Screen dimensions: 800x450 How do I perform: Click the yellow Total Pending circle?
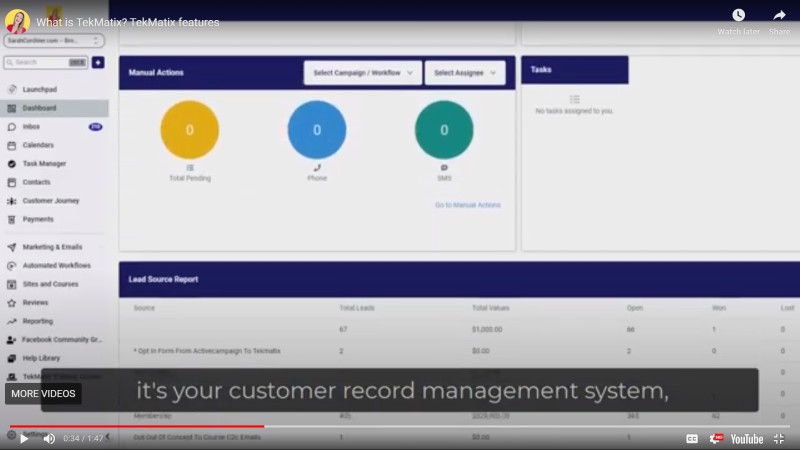[190, 130]
